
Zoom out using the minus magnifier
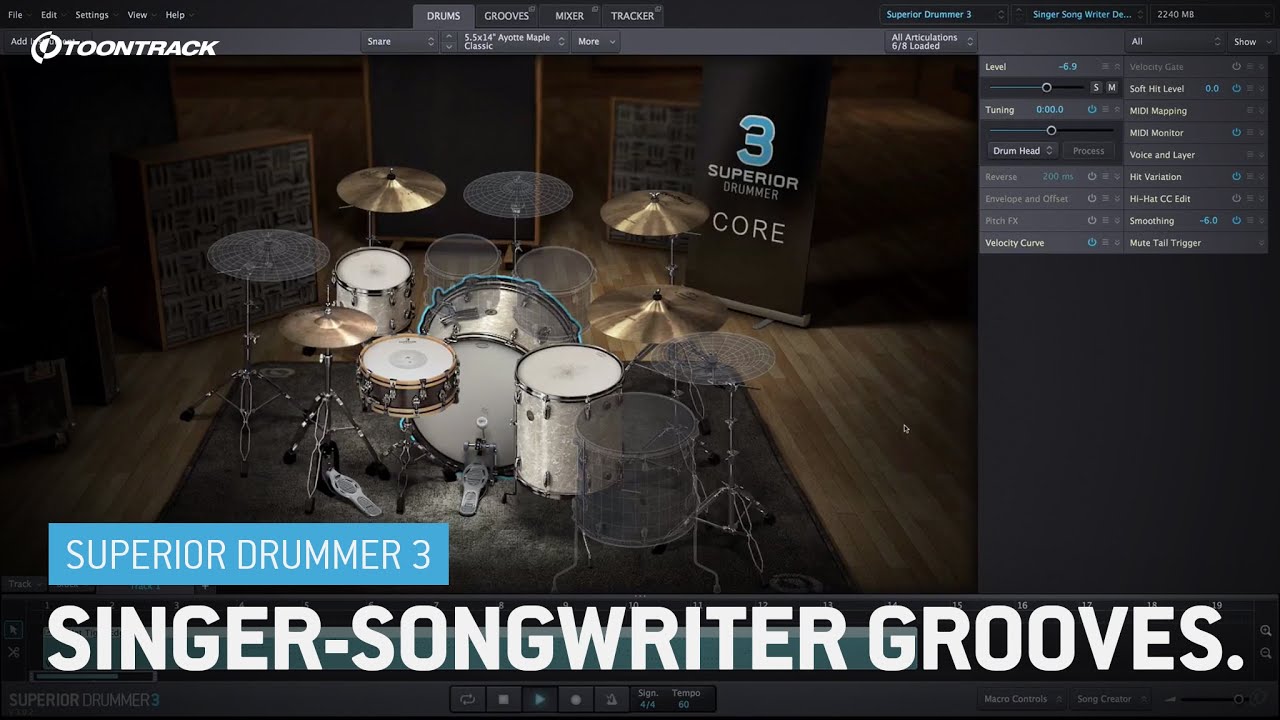pos(1266,652)
